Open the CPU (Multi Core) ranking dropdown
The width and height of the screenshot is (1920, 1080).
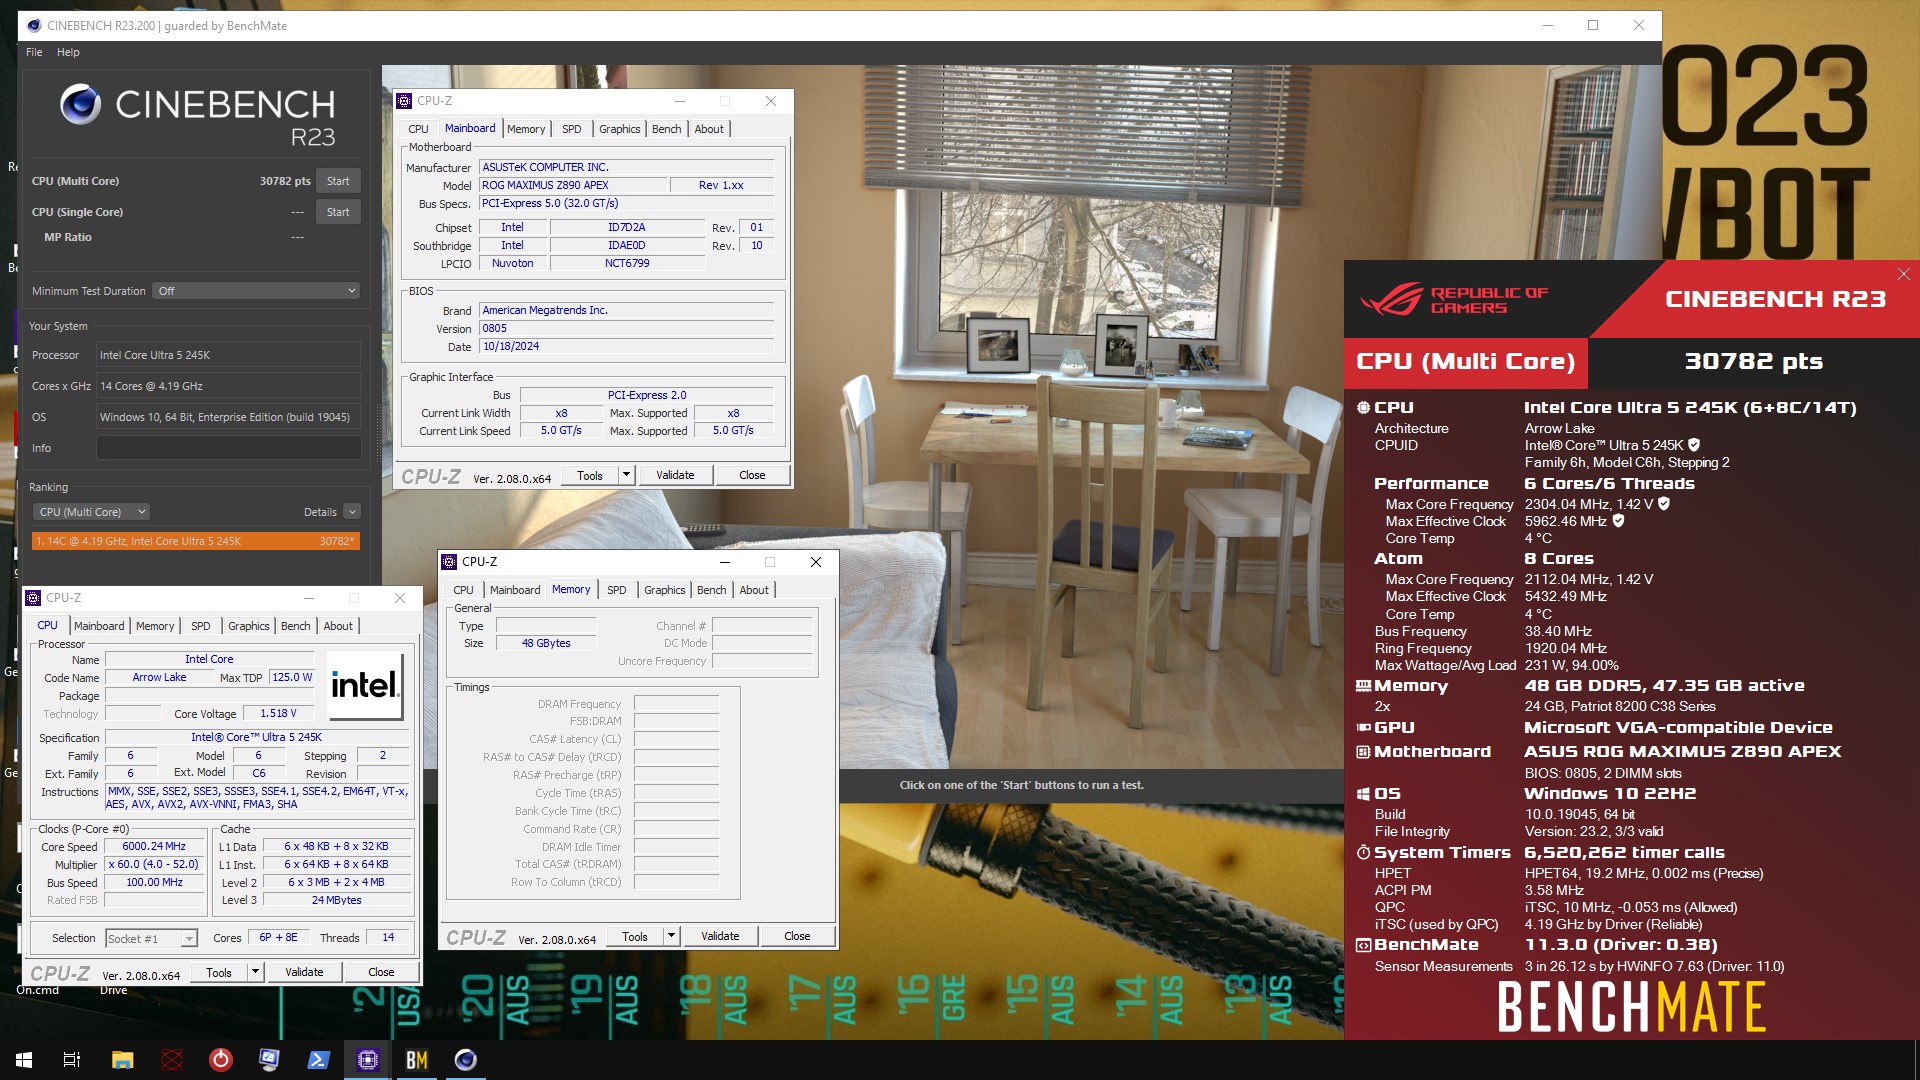click(91, 512)
